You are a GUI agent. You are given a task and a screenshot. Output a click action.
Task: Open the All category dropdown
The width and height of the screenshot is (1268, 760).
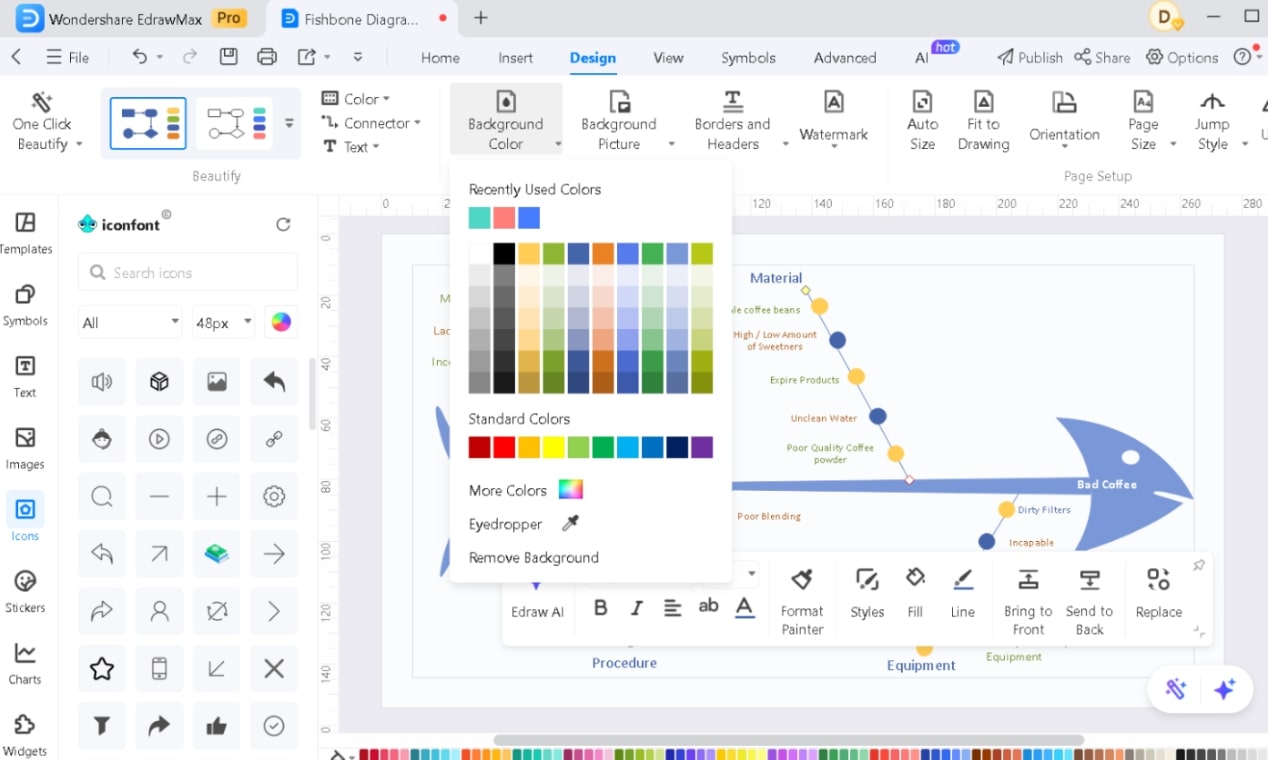pyautogui.click(x=130, y=323)
